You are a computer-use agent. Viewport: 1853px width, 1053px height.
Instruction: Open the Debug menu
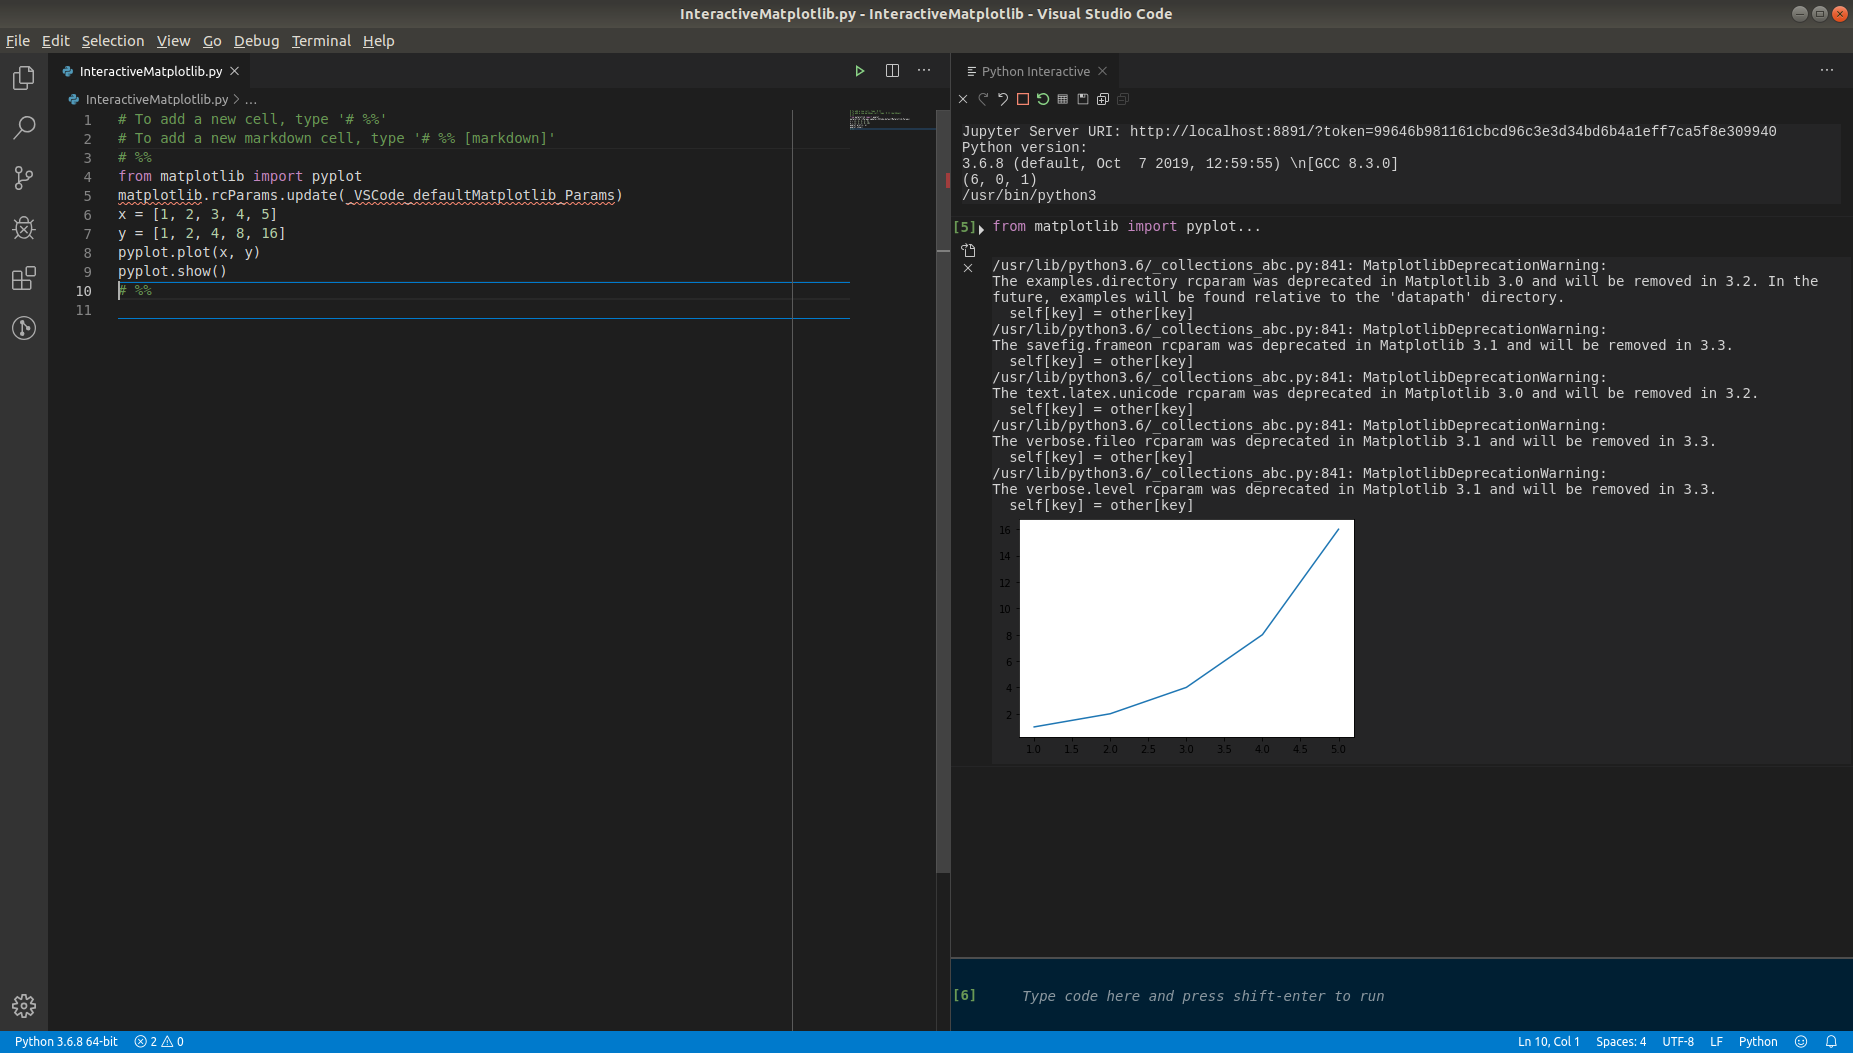point(257,41)
